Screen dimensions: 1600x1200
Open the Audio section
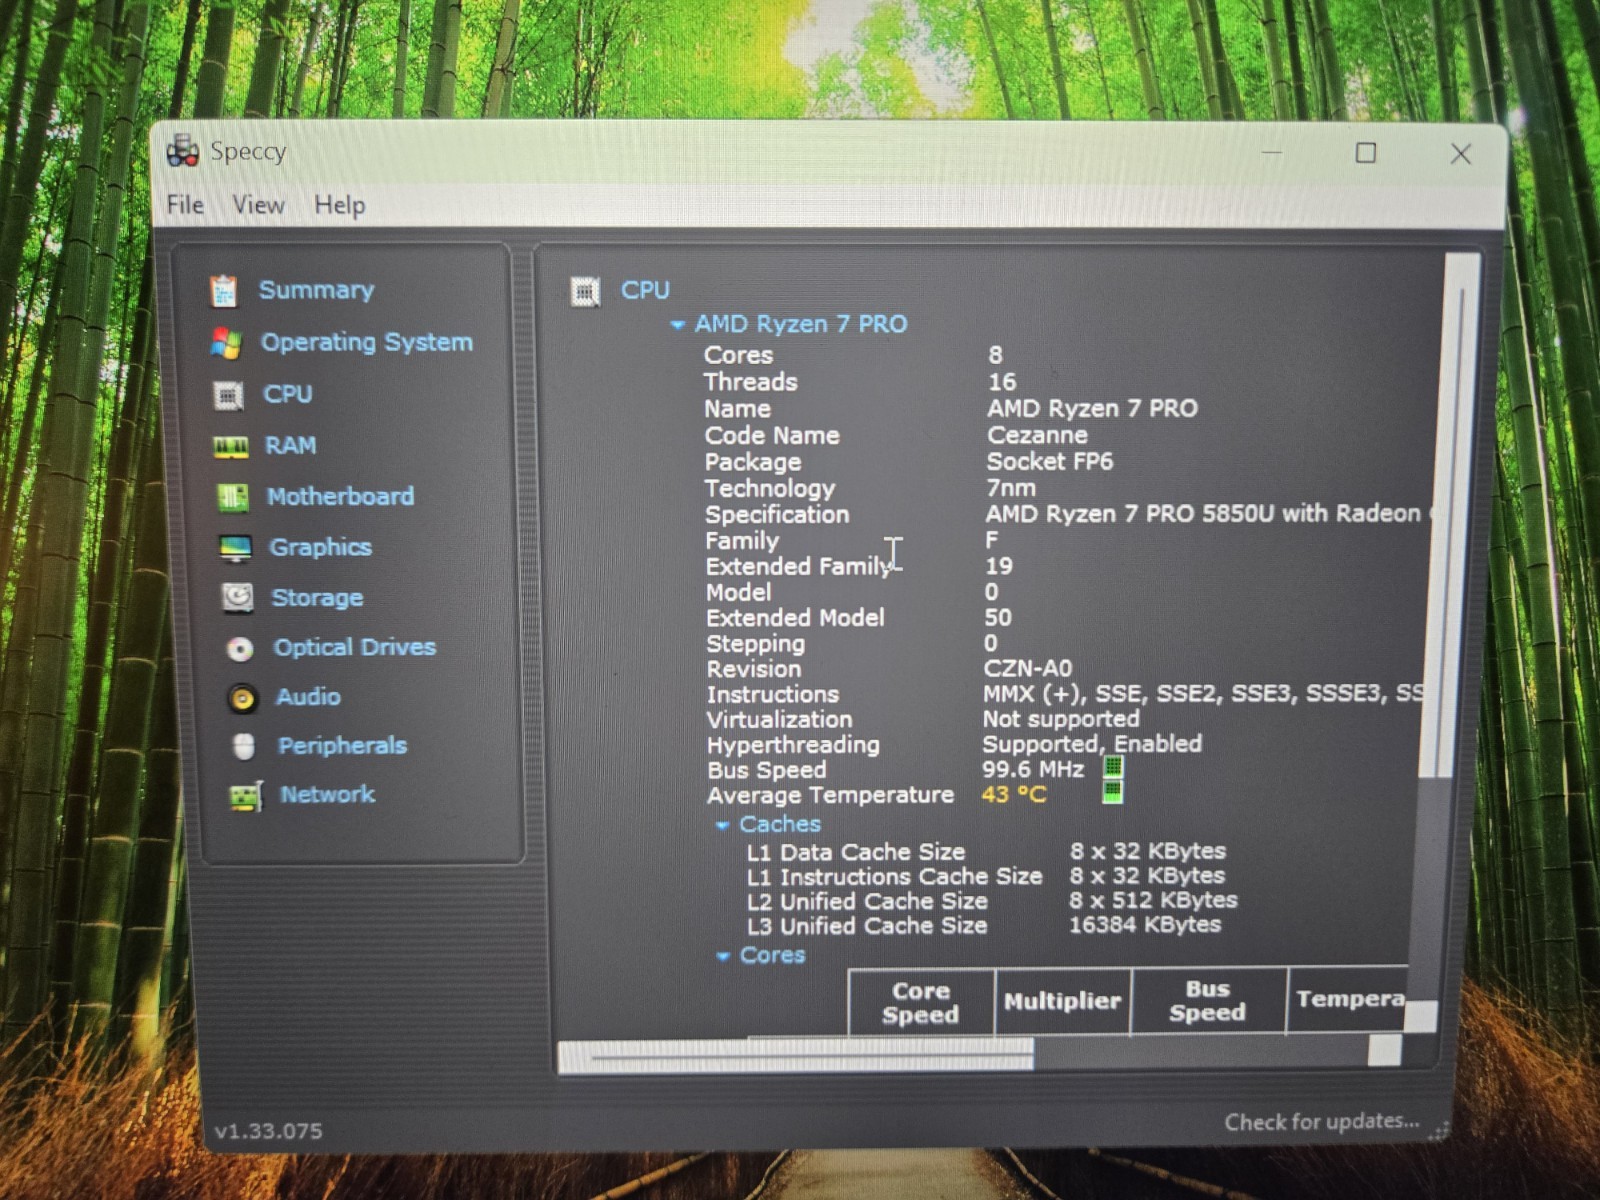308,696
